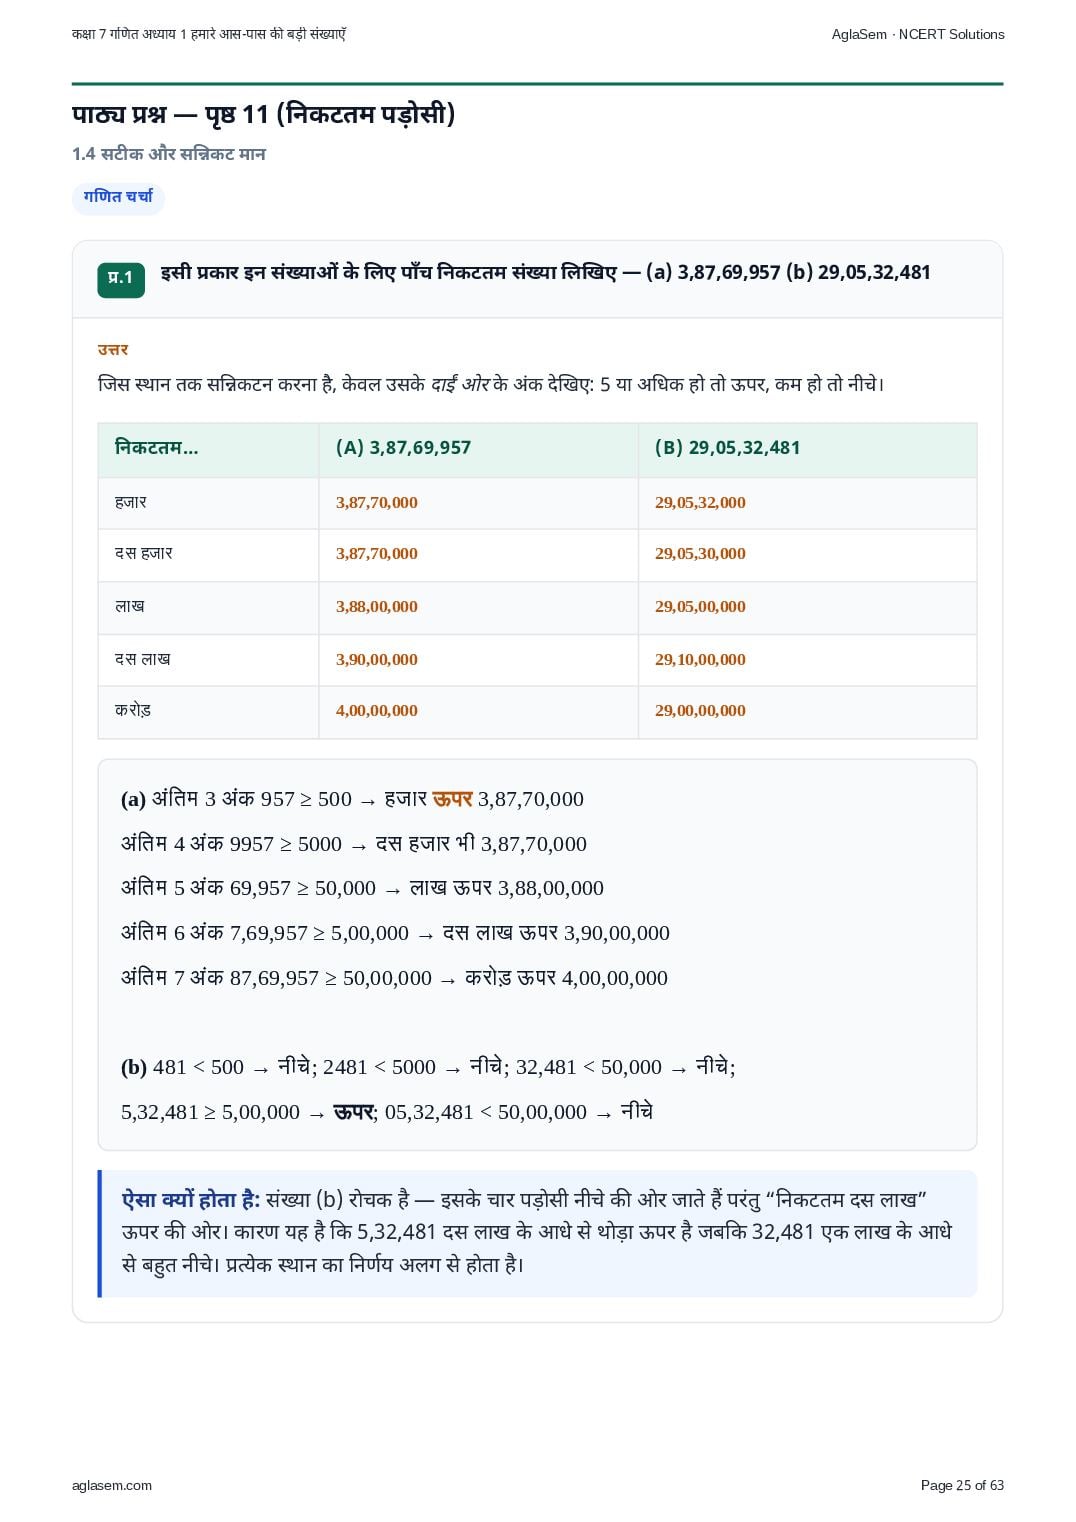Click the 1.4 सटीक और सन्निकट मान subtitle

(x=169, y=154)
